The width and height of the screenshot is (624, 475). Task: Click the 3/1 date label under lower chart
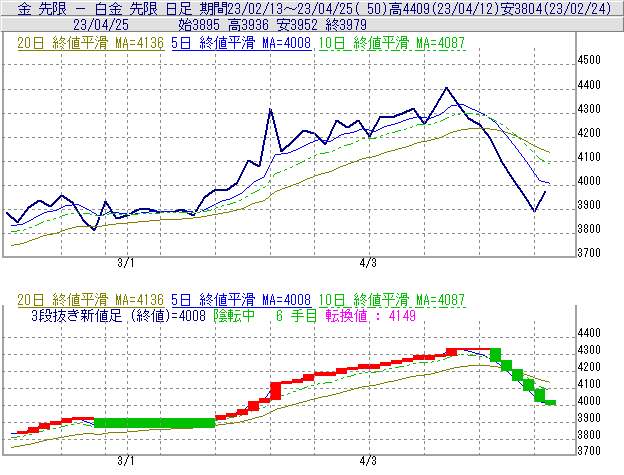[x=126, y=461]
